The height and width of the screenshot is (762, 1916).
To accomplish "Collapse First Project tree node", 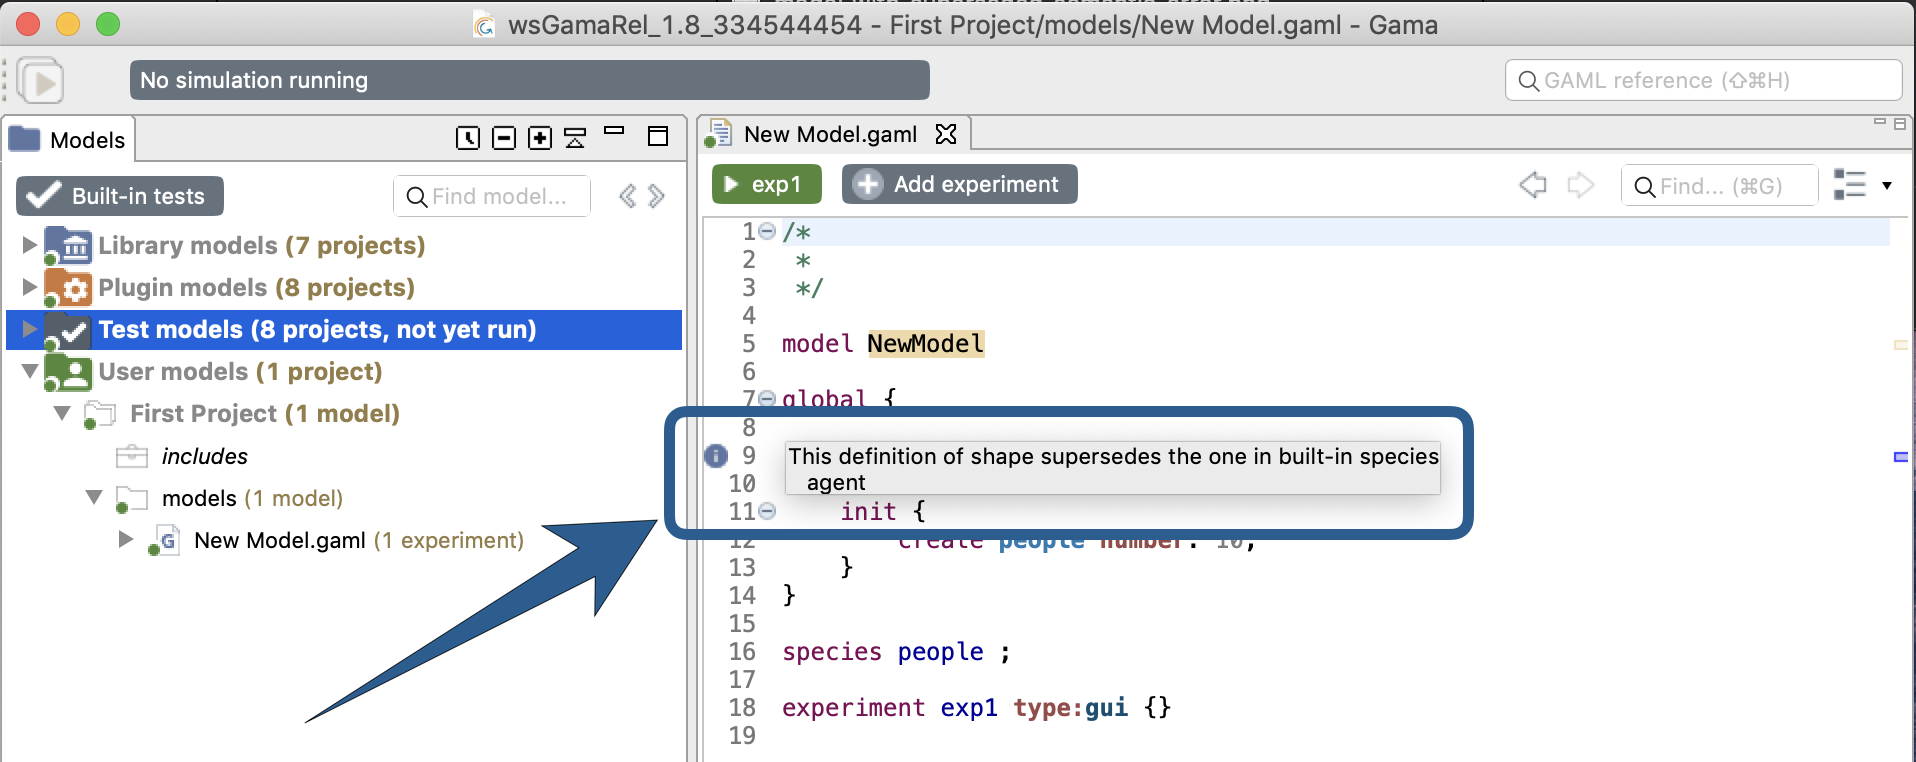I will click(62, 413).
